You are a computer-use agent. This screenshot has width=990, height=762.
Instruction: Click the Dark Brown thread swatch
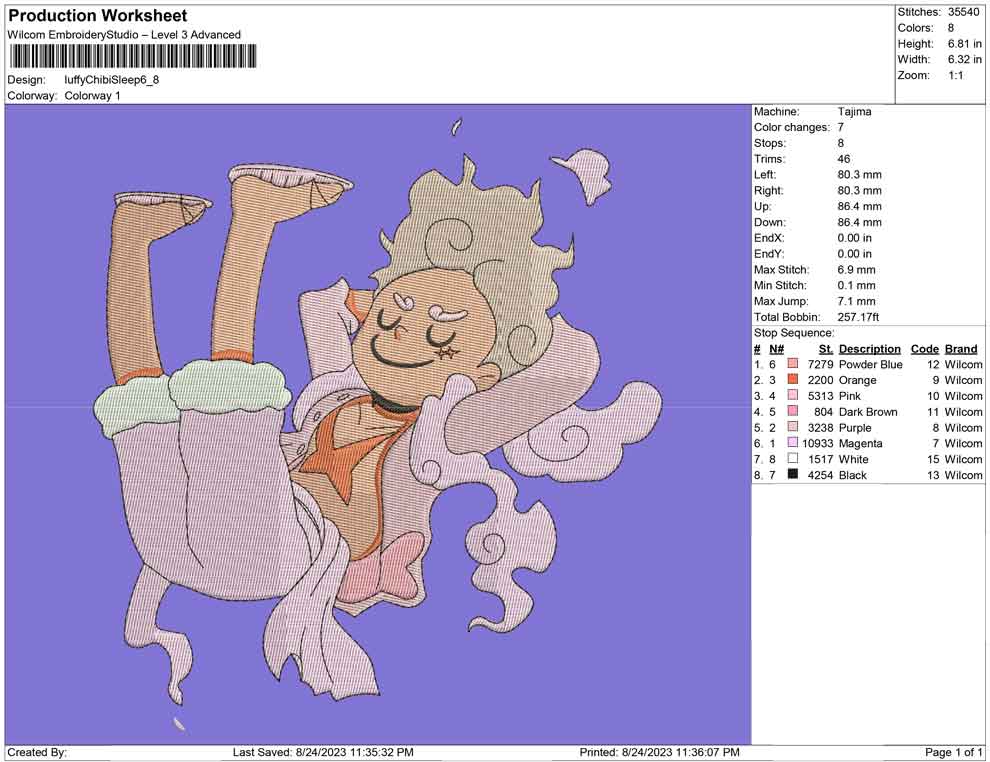793,412
